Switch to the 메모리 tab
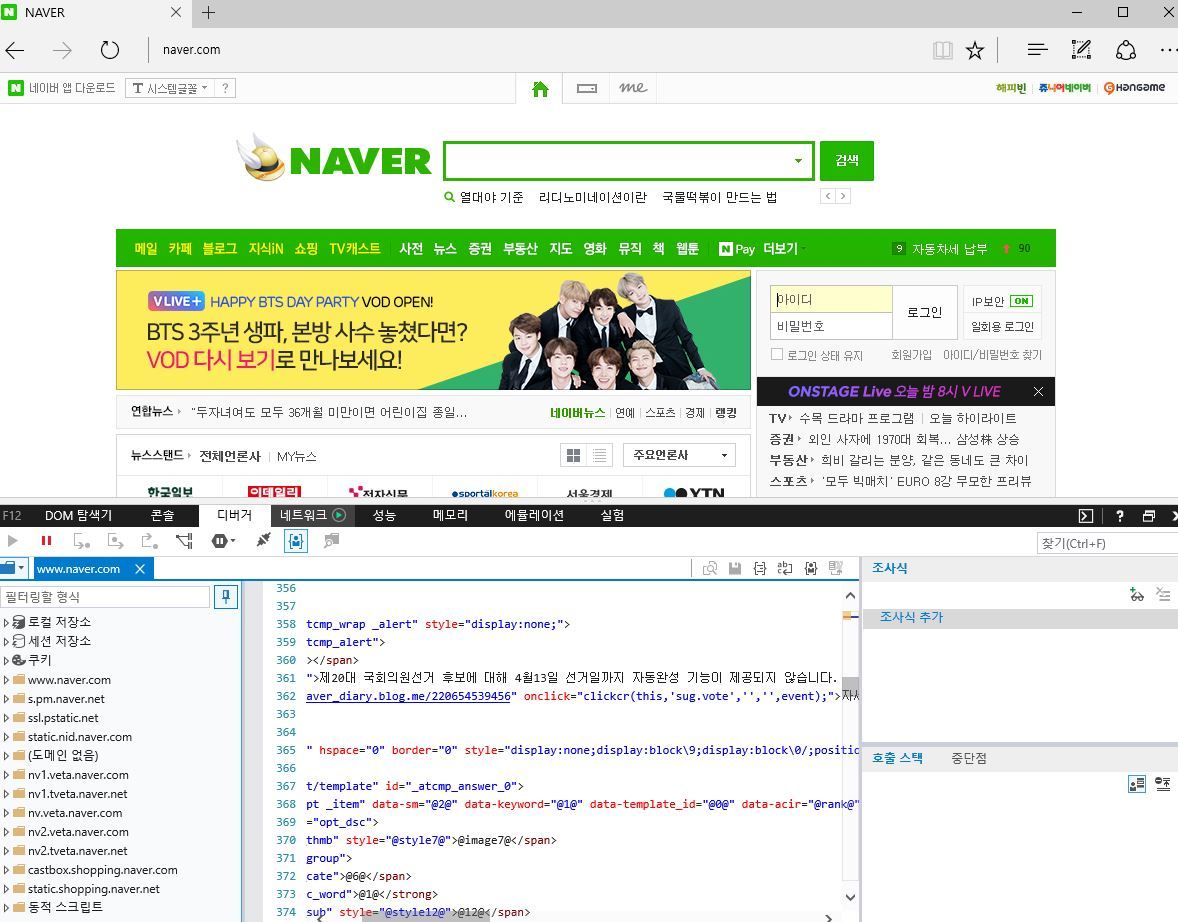This screenshot has height=922, width=1178. click(450, 515)
